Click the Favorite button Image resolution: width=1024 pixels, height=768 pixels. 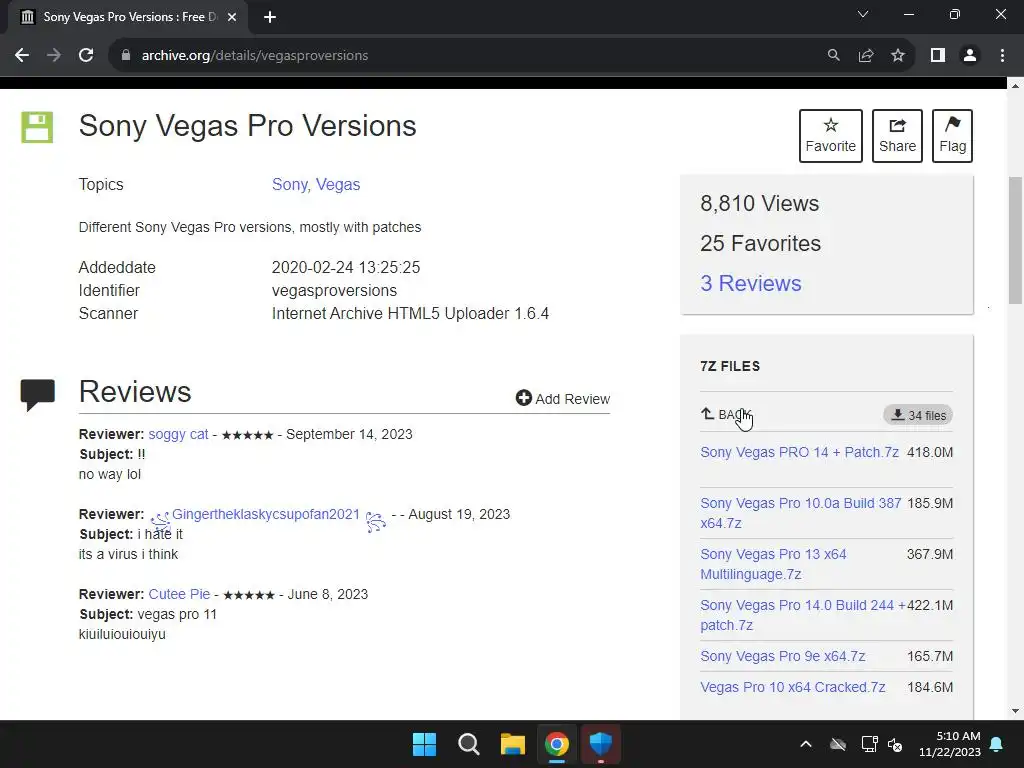[x=831, y=136]
